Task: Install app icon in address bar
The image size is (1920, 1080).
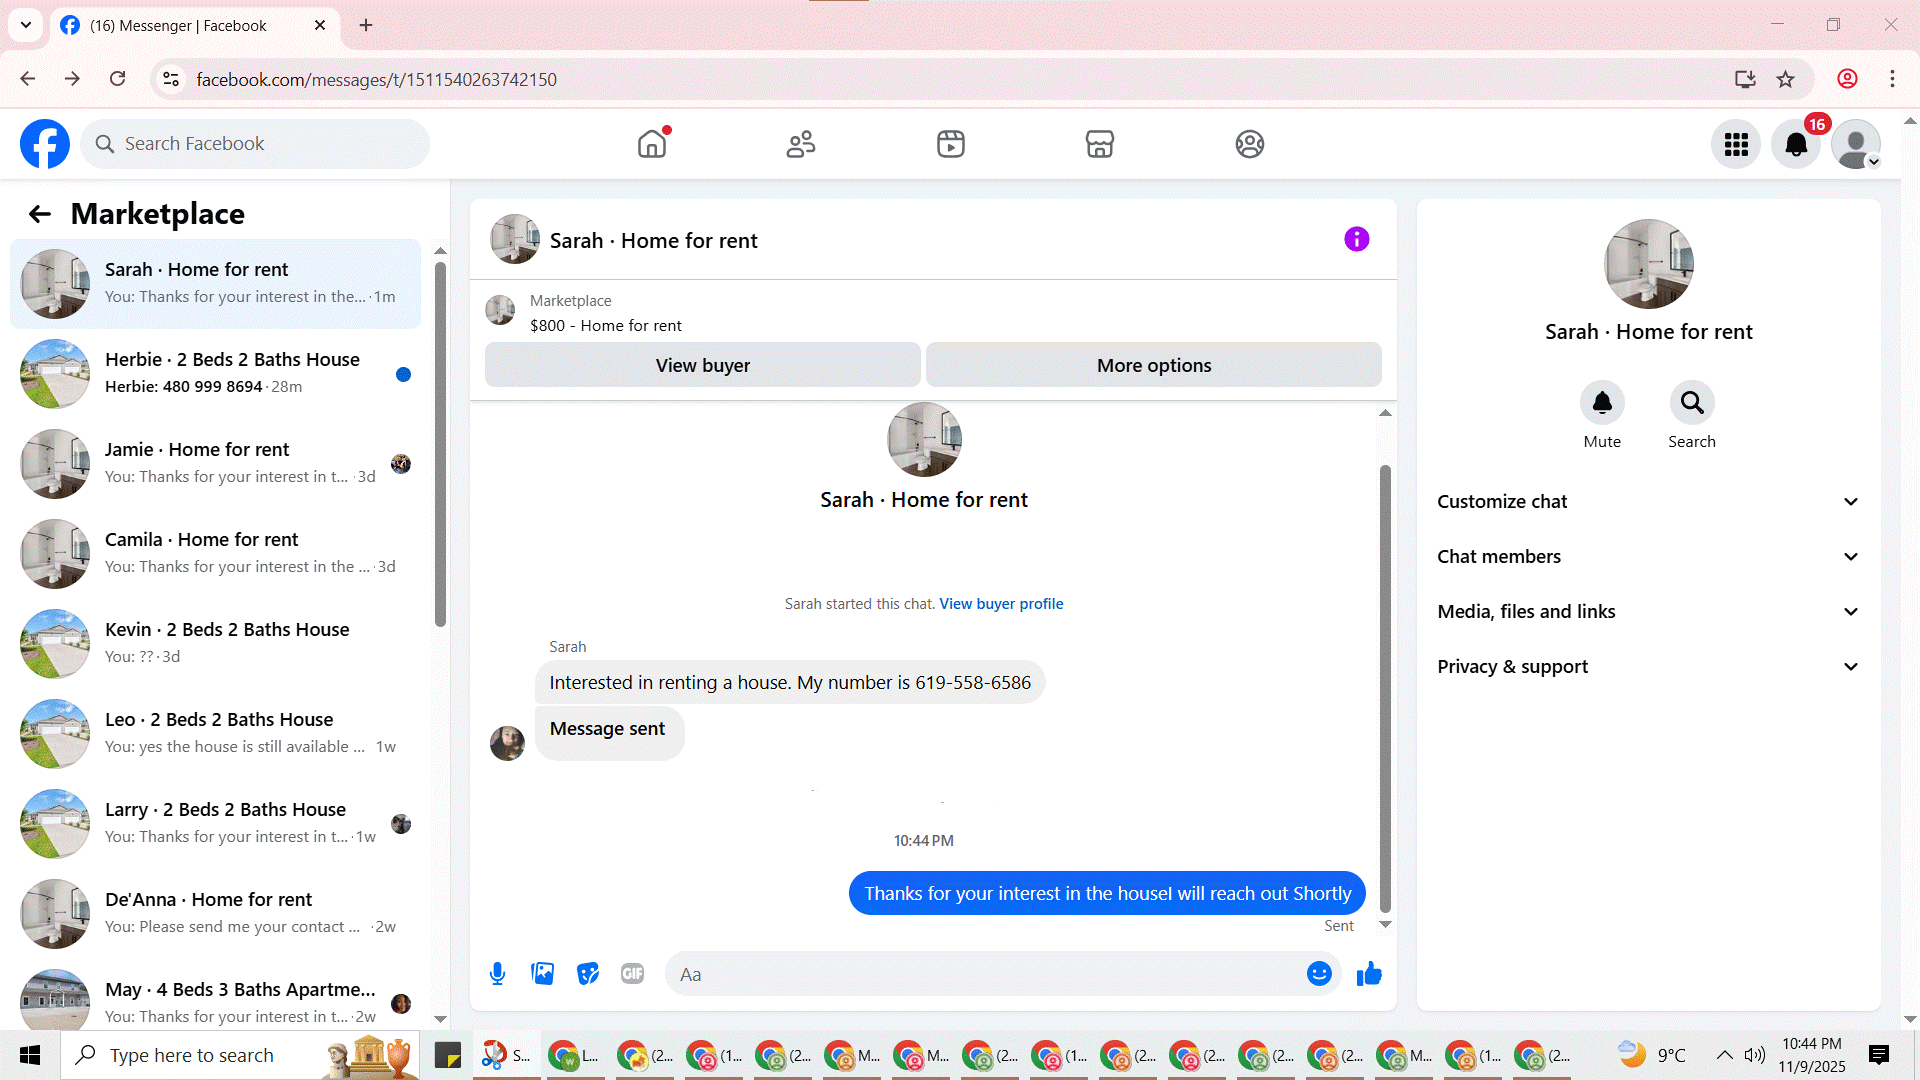Action: tap(1745, 79)
